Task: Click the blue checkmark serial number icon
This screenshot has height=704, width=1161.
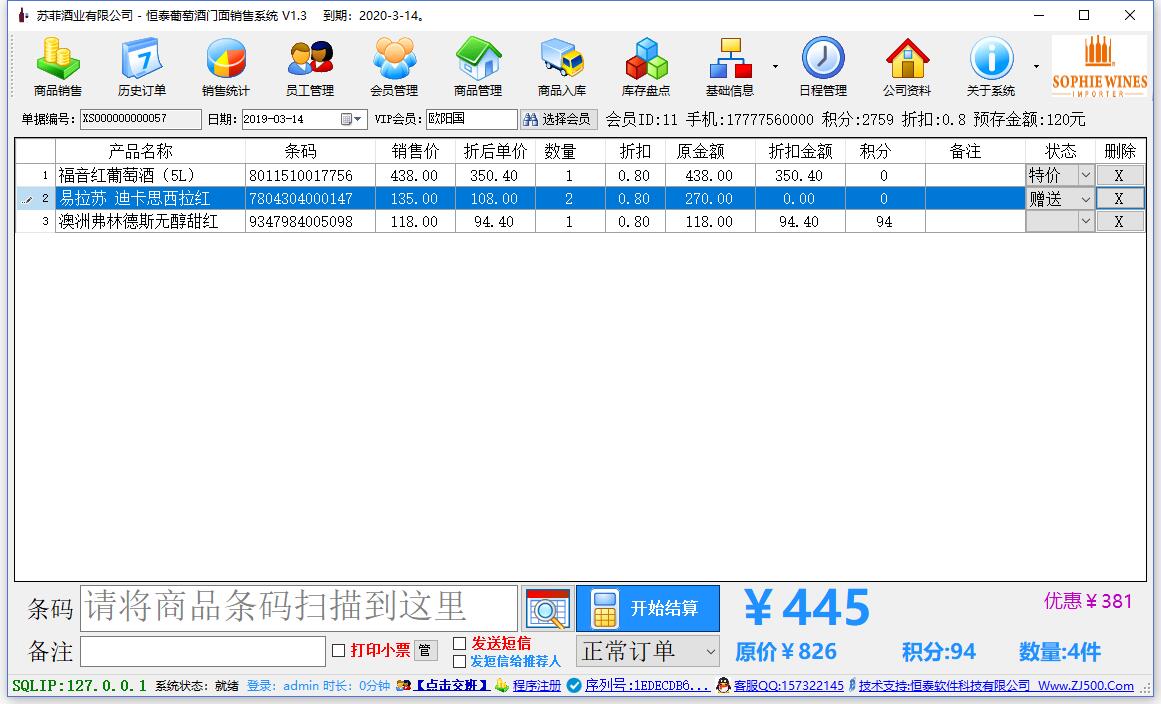Action: (x=574, y=685)
